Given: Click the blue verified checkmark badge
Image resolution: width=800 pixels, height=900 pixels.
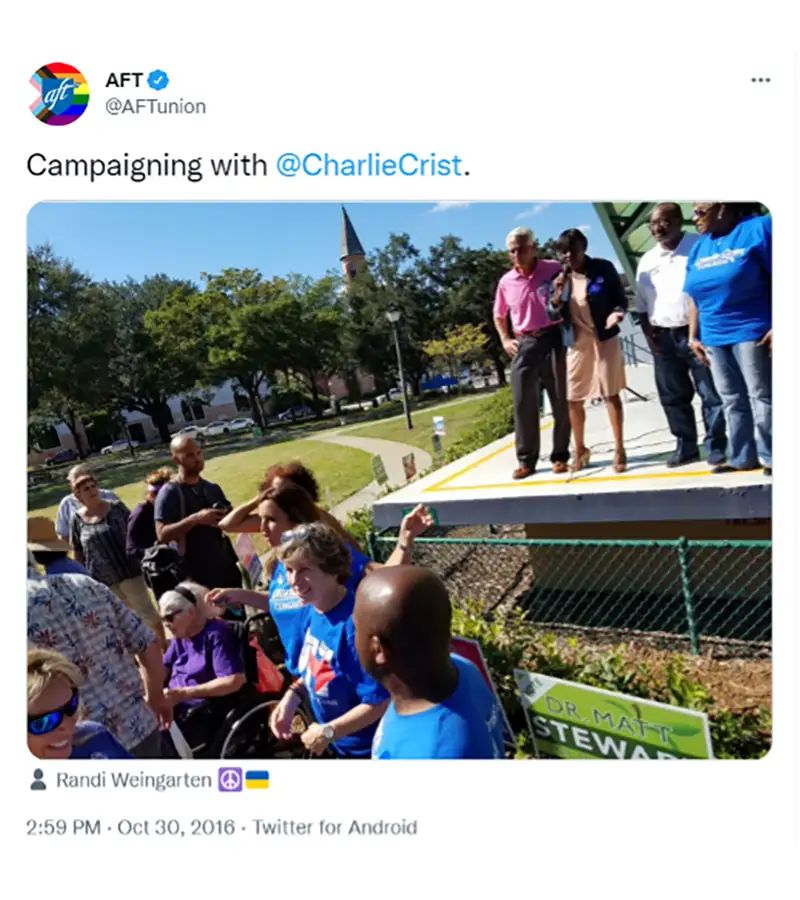Looking at the screenshot, I should click(x=158, y=80).
